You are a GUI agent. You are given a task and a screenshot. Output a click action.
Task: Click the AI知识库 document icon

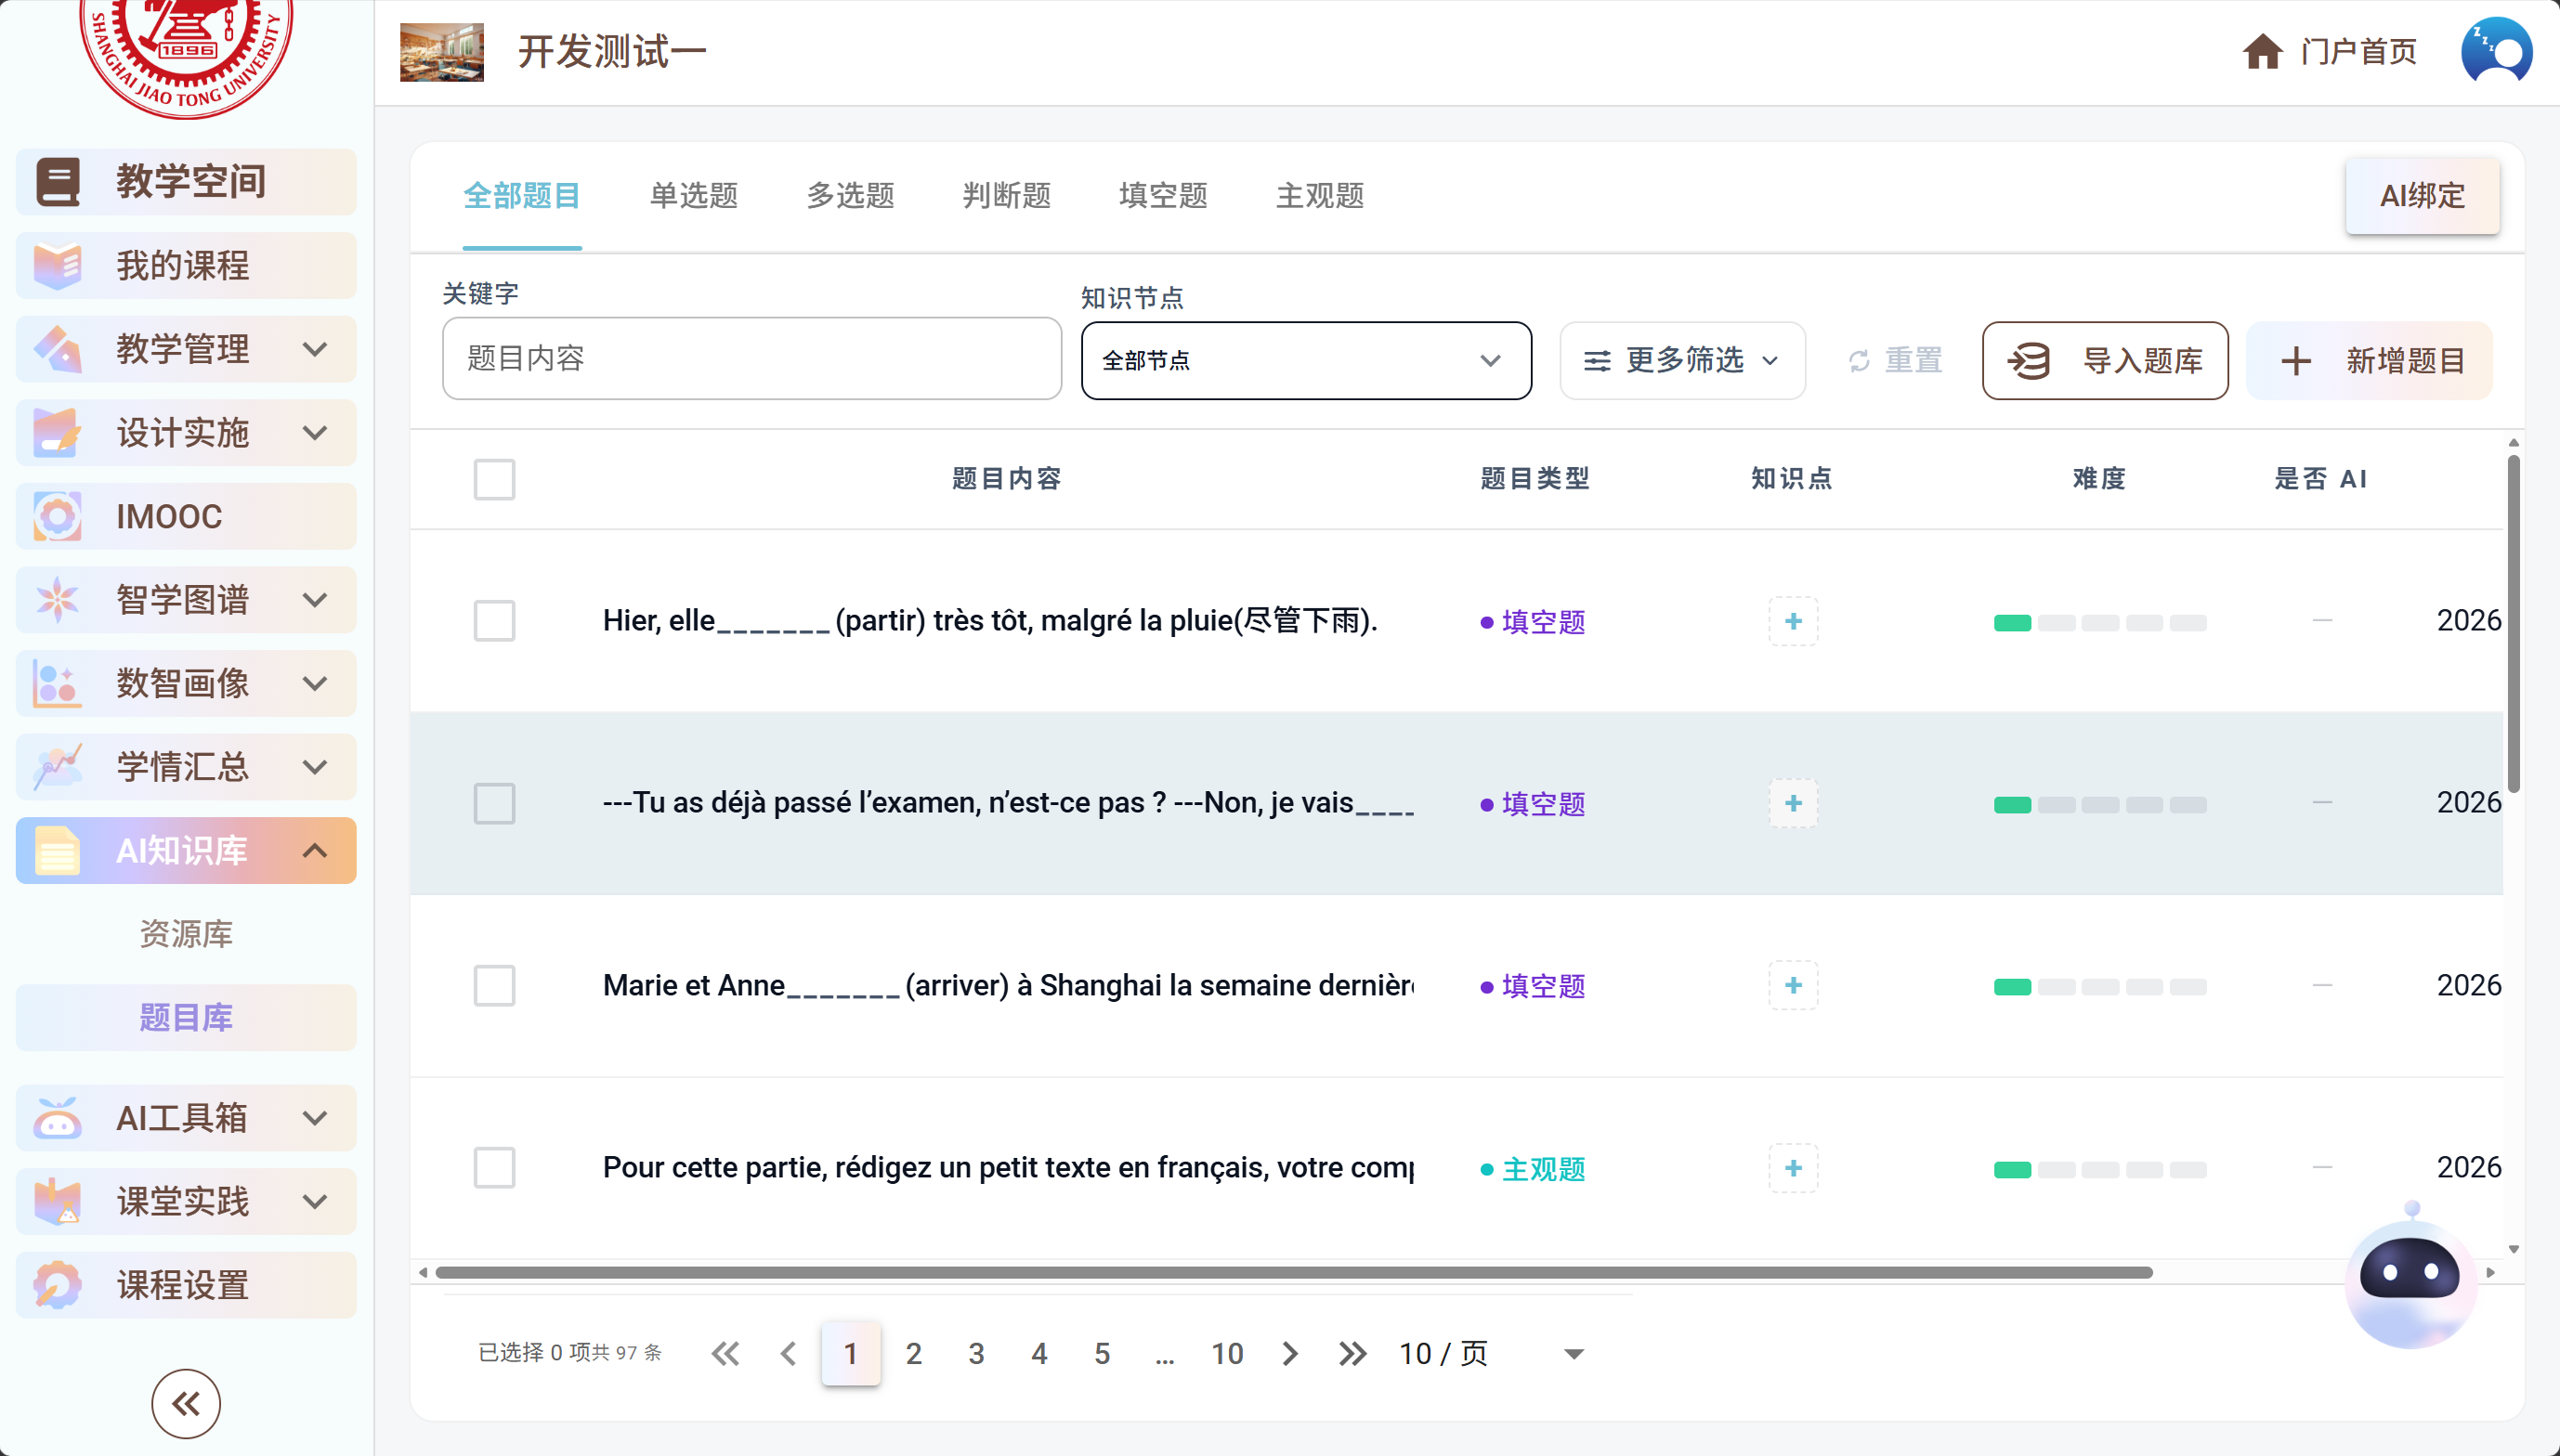point(58,851)
